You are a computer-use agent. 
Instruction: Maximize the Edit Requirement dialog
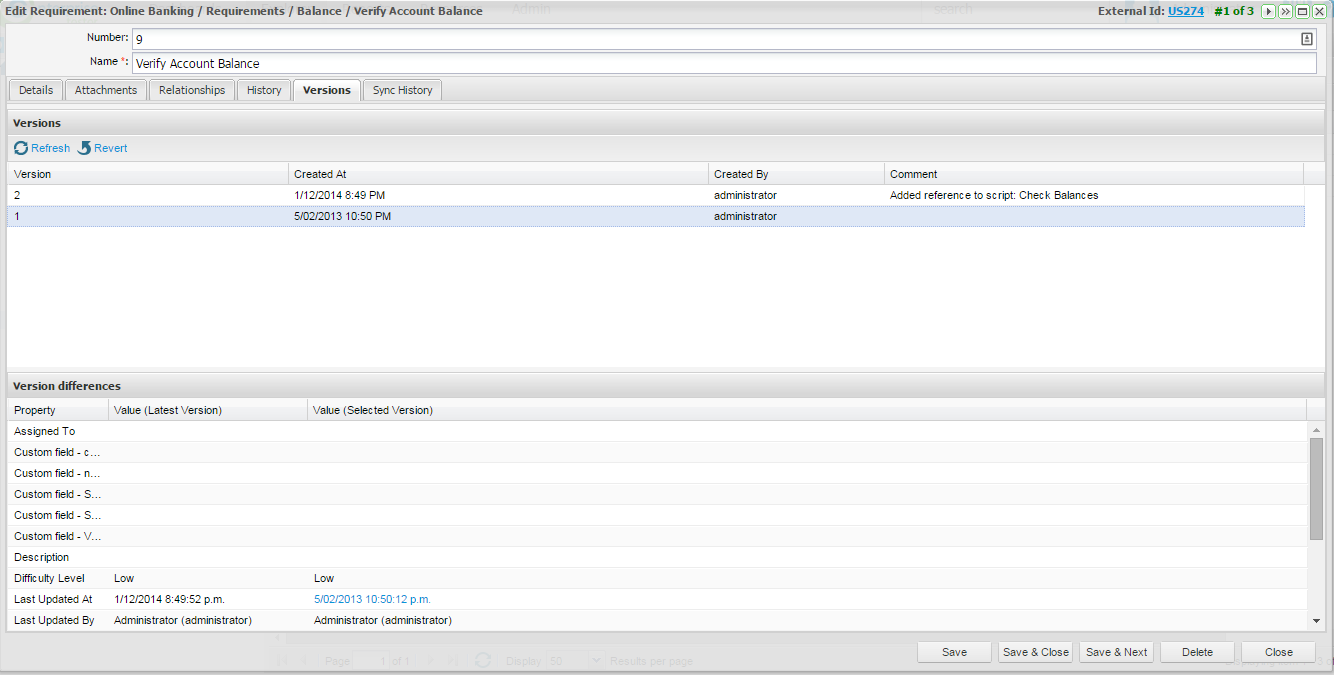[1302, 11]
